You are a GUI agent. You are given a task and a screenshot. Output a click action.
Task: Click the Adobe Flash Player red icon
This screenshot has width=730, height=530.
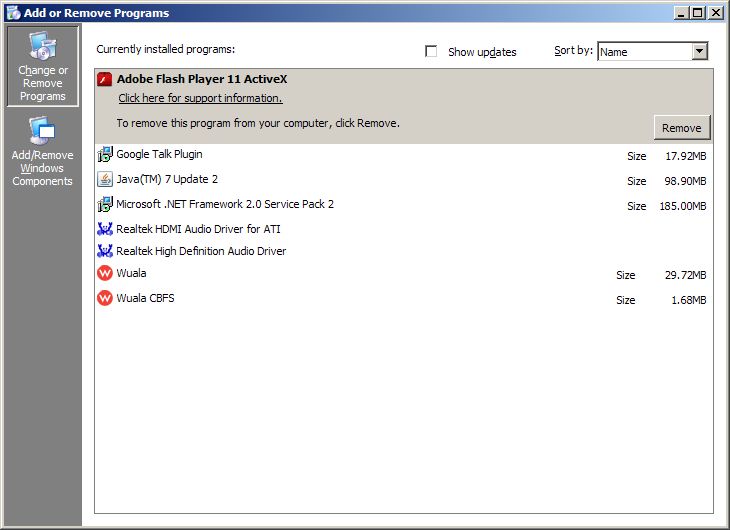point(104,79)
